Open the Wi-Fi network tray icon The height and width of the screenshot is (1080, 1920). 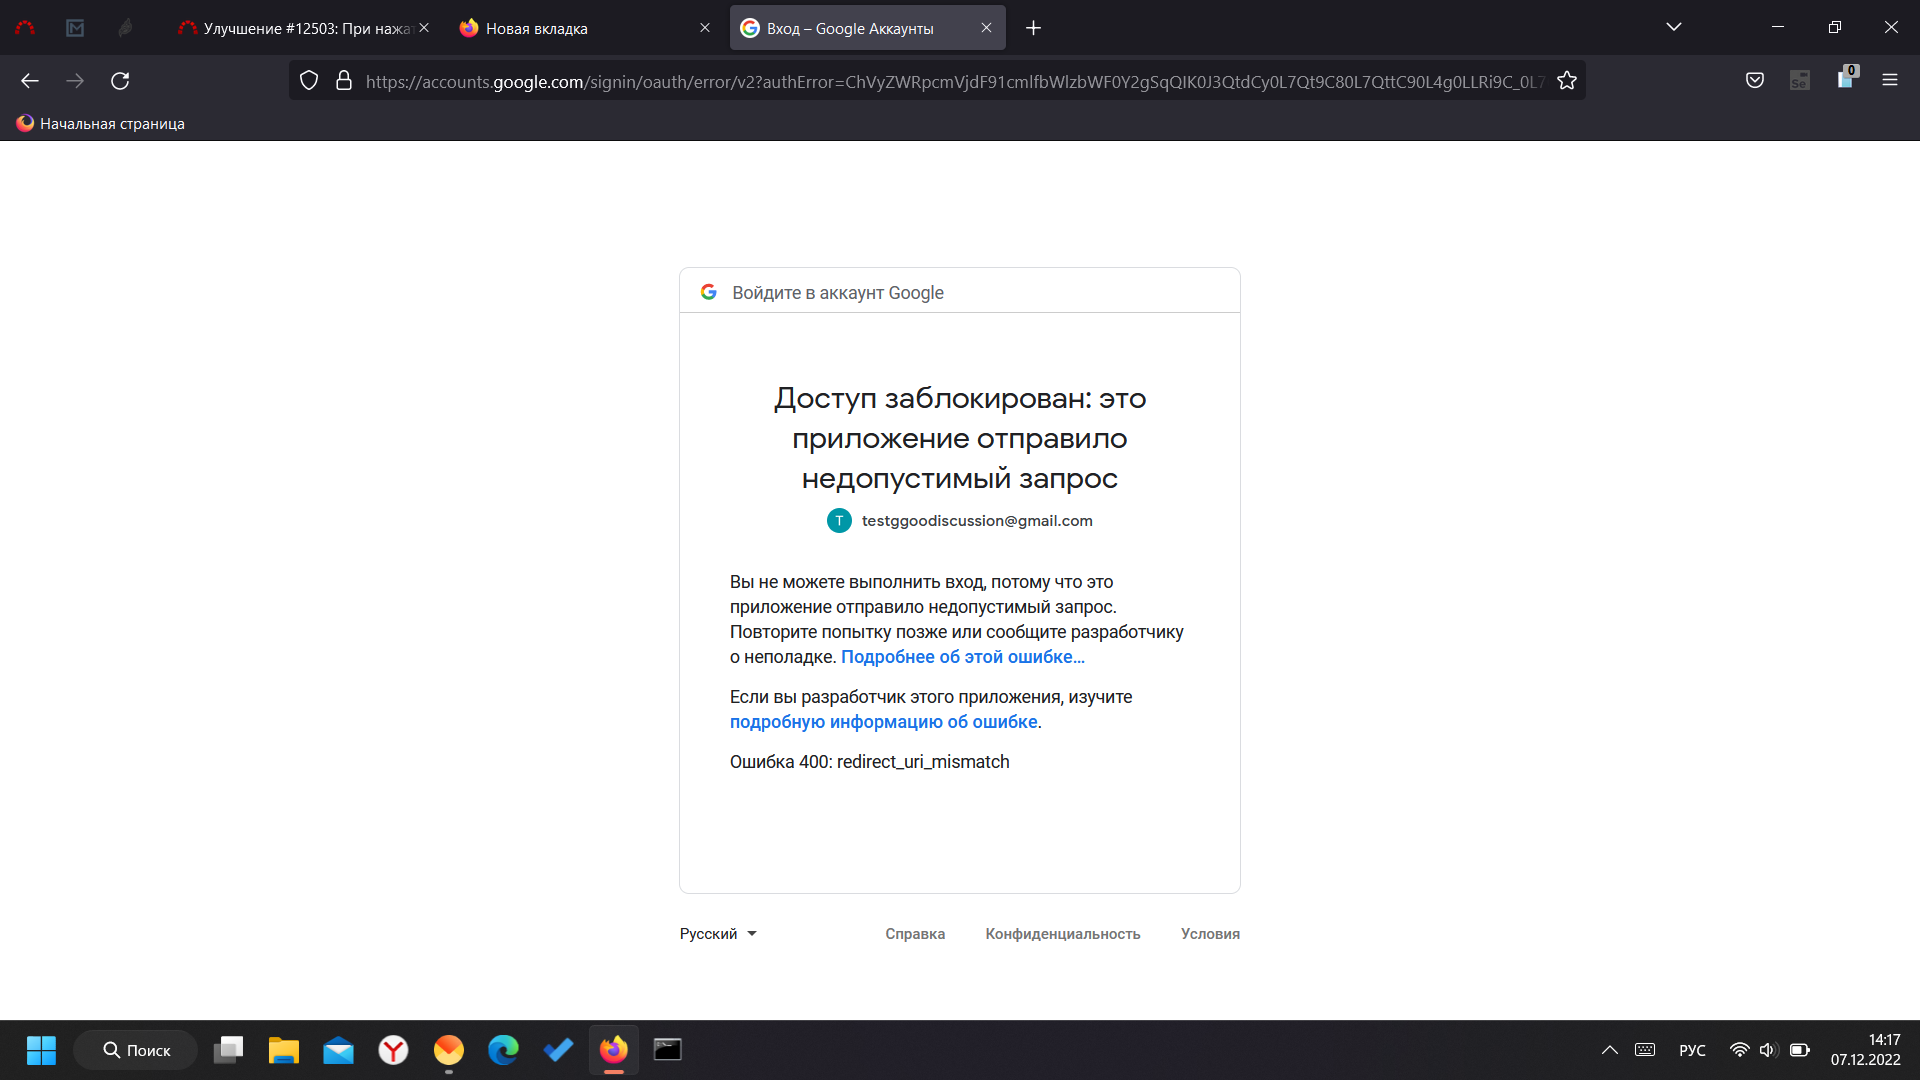coord(1740,1050)
